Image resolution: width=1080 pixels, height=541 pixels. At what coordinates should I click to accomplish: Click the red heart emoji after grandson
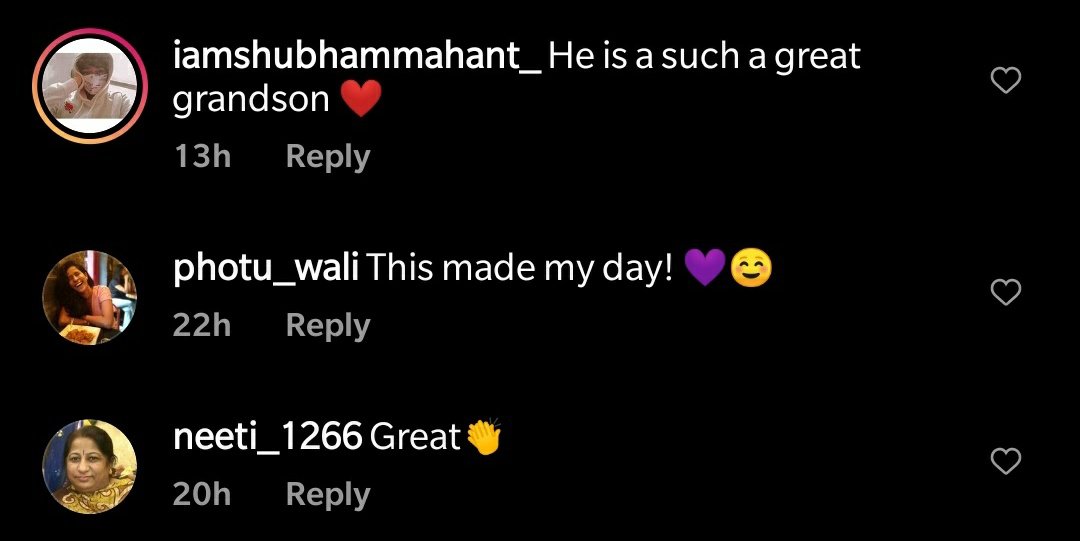tap(361, 99)
